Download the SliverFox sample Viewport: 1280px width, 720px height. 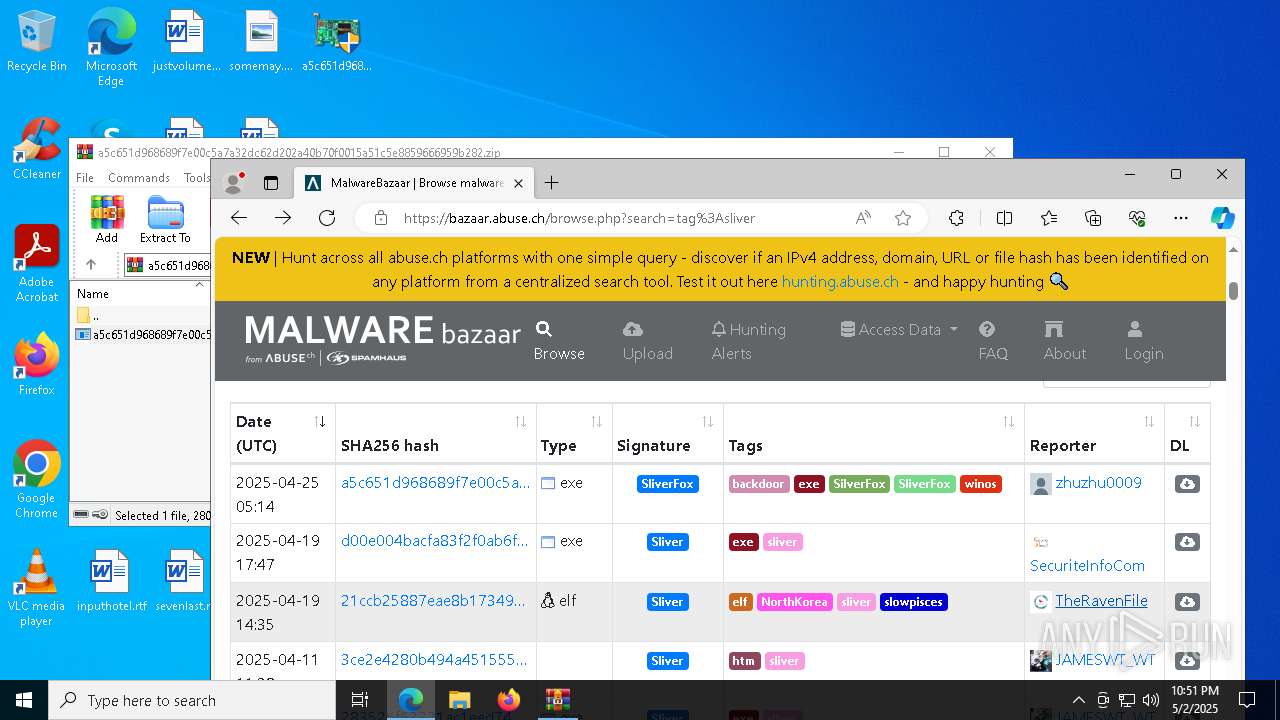click(1187, 484)
